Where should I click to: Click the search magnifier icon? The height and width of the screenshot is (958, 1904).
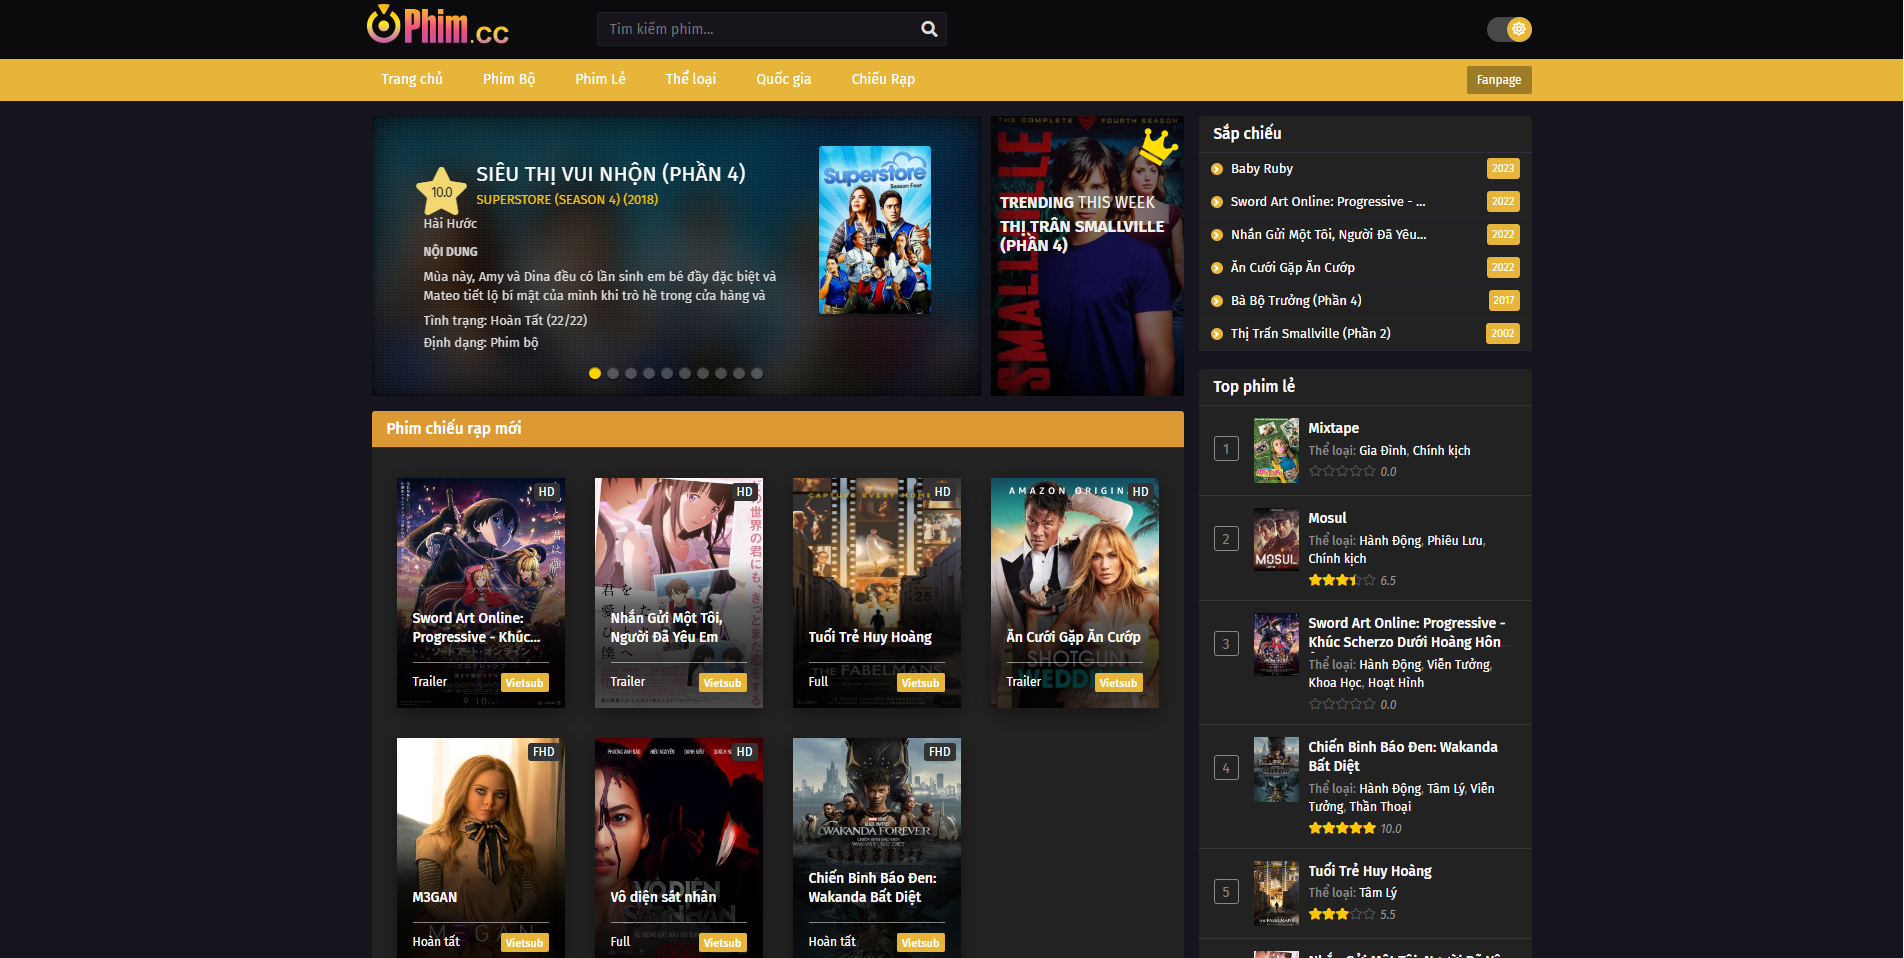(929, 29)
